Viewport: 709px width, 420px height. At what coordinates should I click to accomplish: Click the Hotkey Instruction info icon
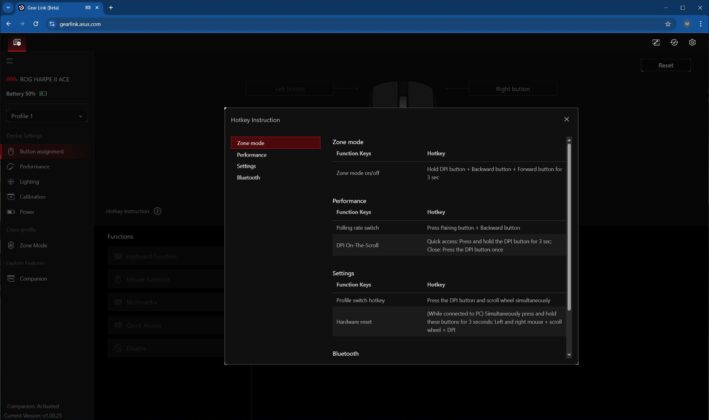pyautogui.click(x=157, y=211)
